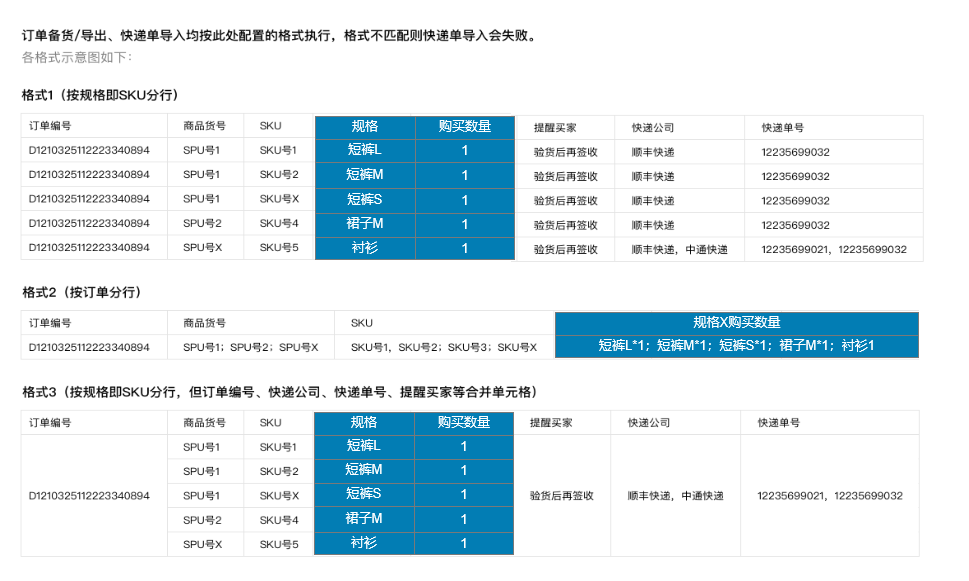Select the merged order number cell in 格式3
969x581 pixels.
(89, 496)
